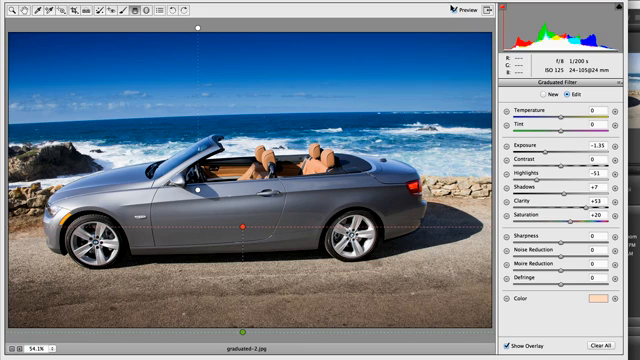Select the White Balance eyedropper tool
The width and height of the screenshot is (640, 360).
tap(38, 10)
